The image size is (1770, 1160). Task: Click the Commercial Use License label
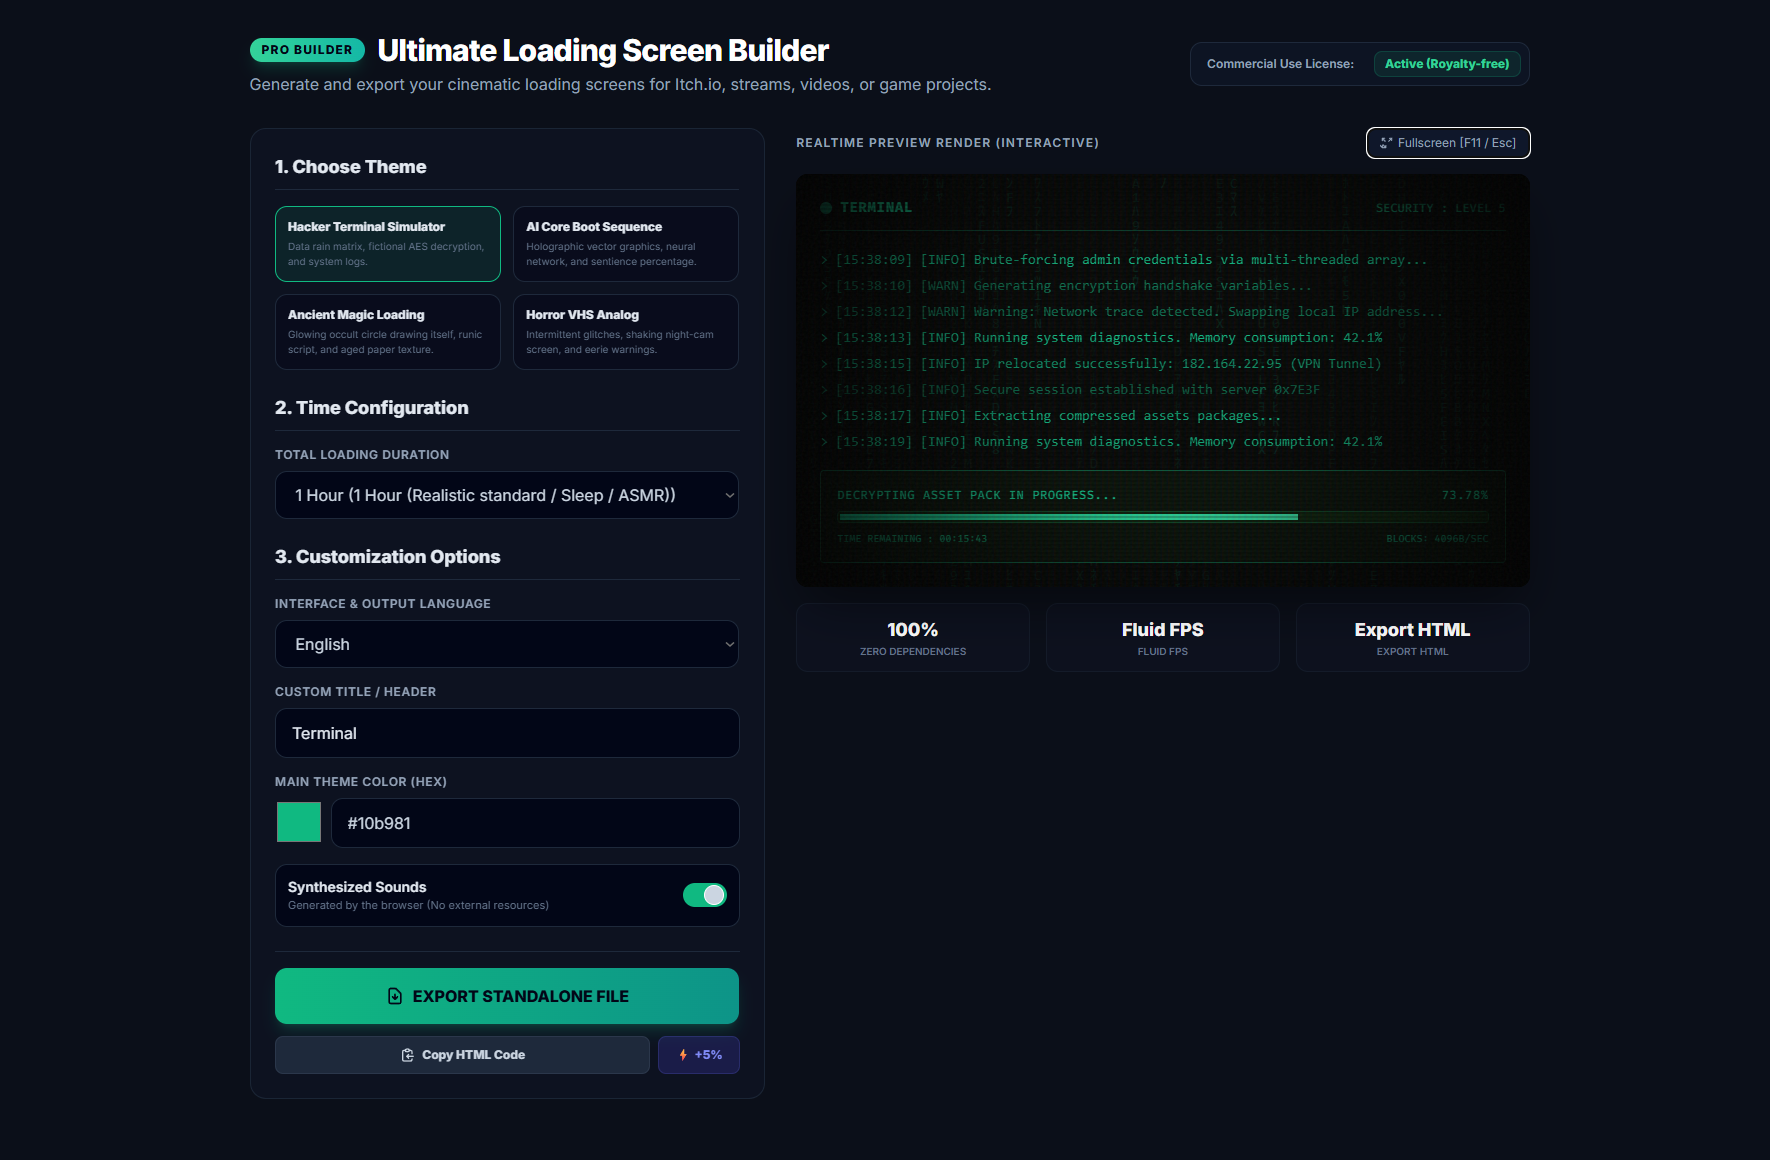tap(1280, 64)
